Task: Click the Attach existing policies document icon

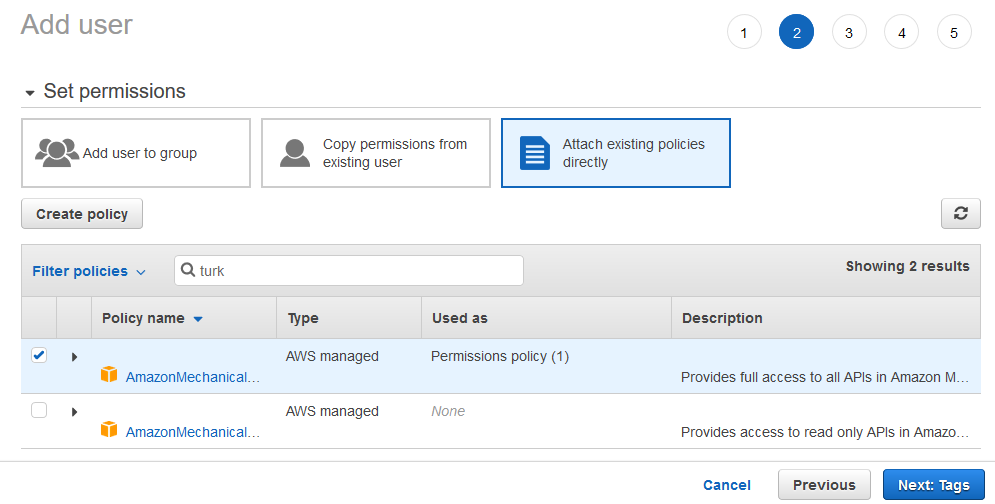Action: [x=535, y=153]
